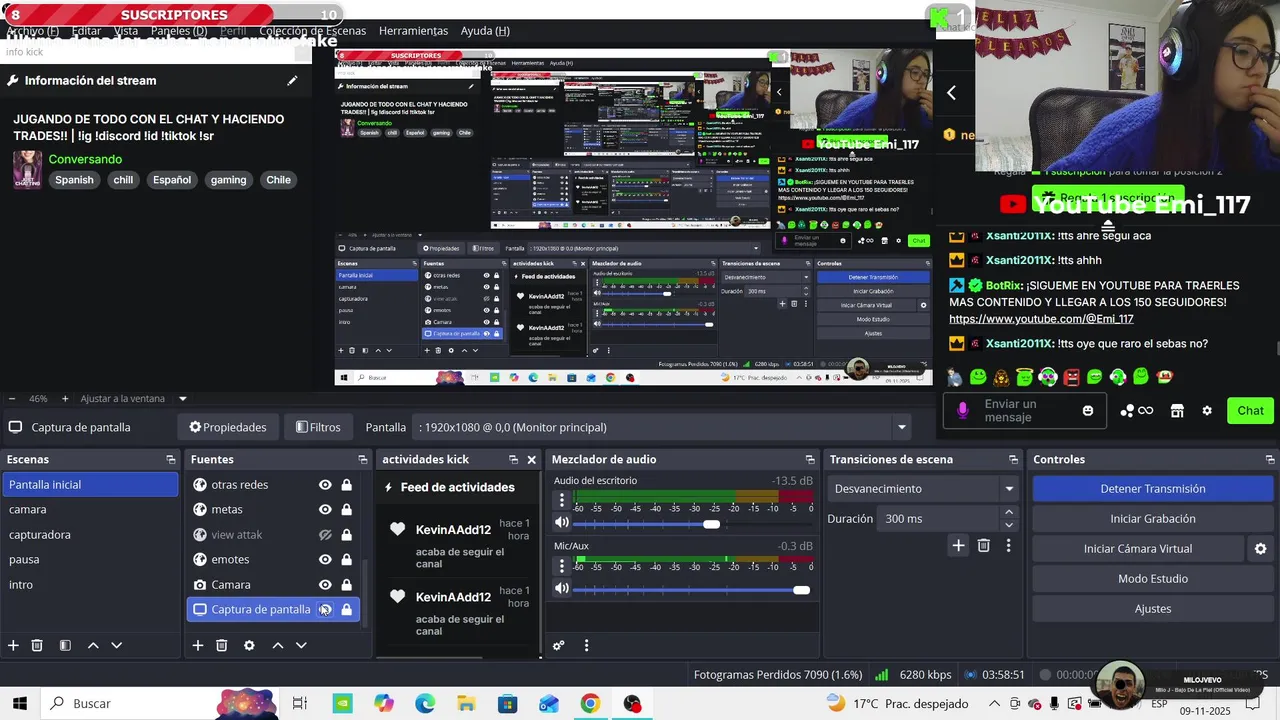
Task: Open Audio del escritorio options dots
Action: click(x=562, y=500)
